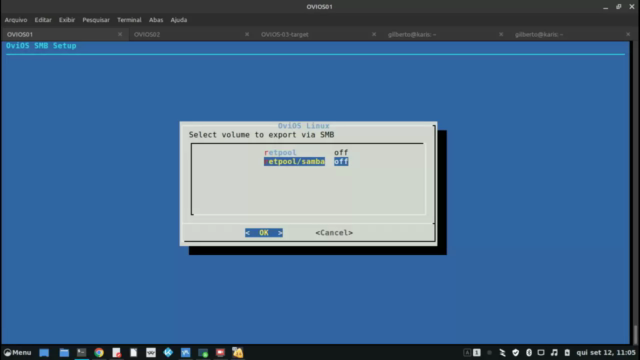Click the lightning bolt power tray icon

click(x=502, y=353)
